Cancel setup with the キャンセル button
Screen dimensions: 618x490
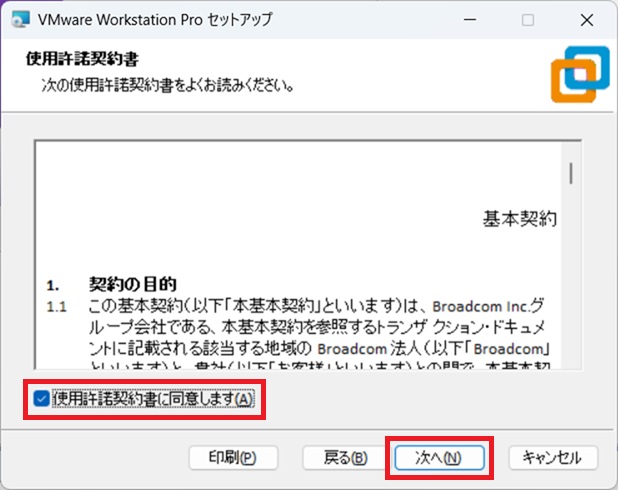pos(553,458)
